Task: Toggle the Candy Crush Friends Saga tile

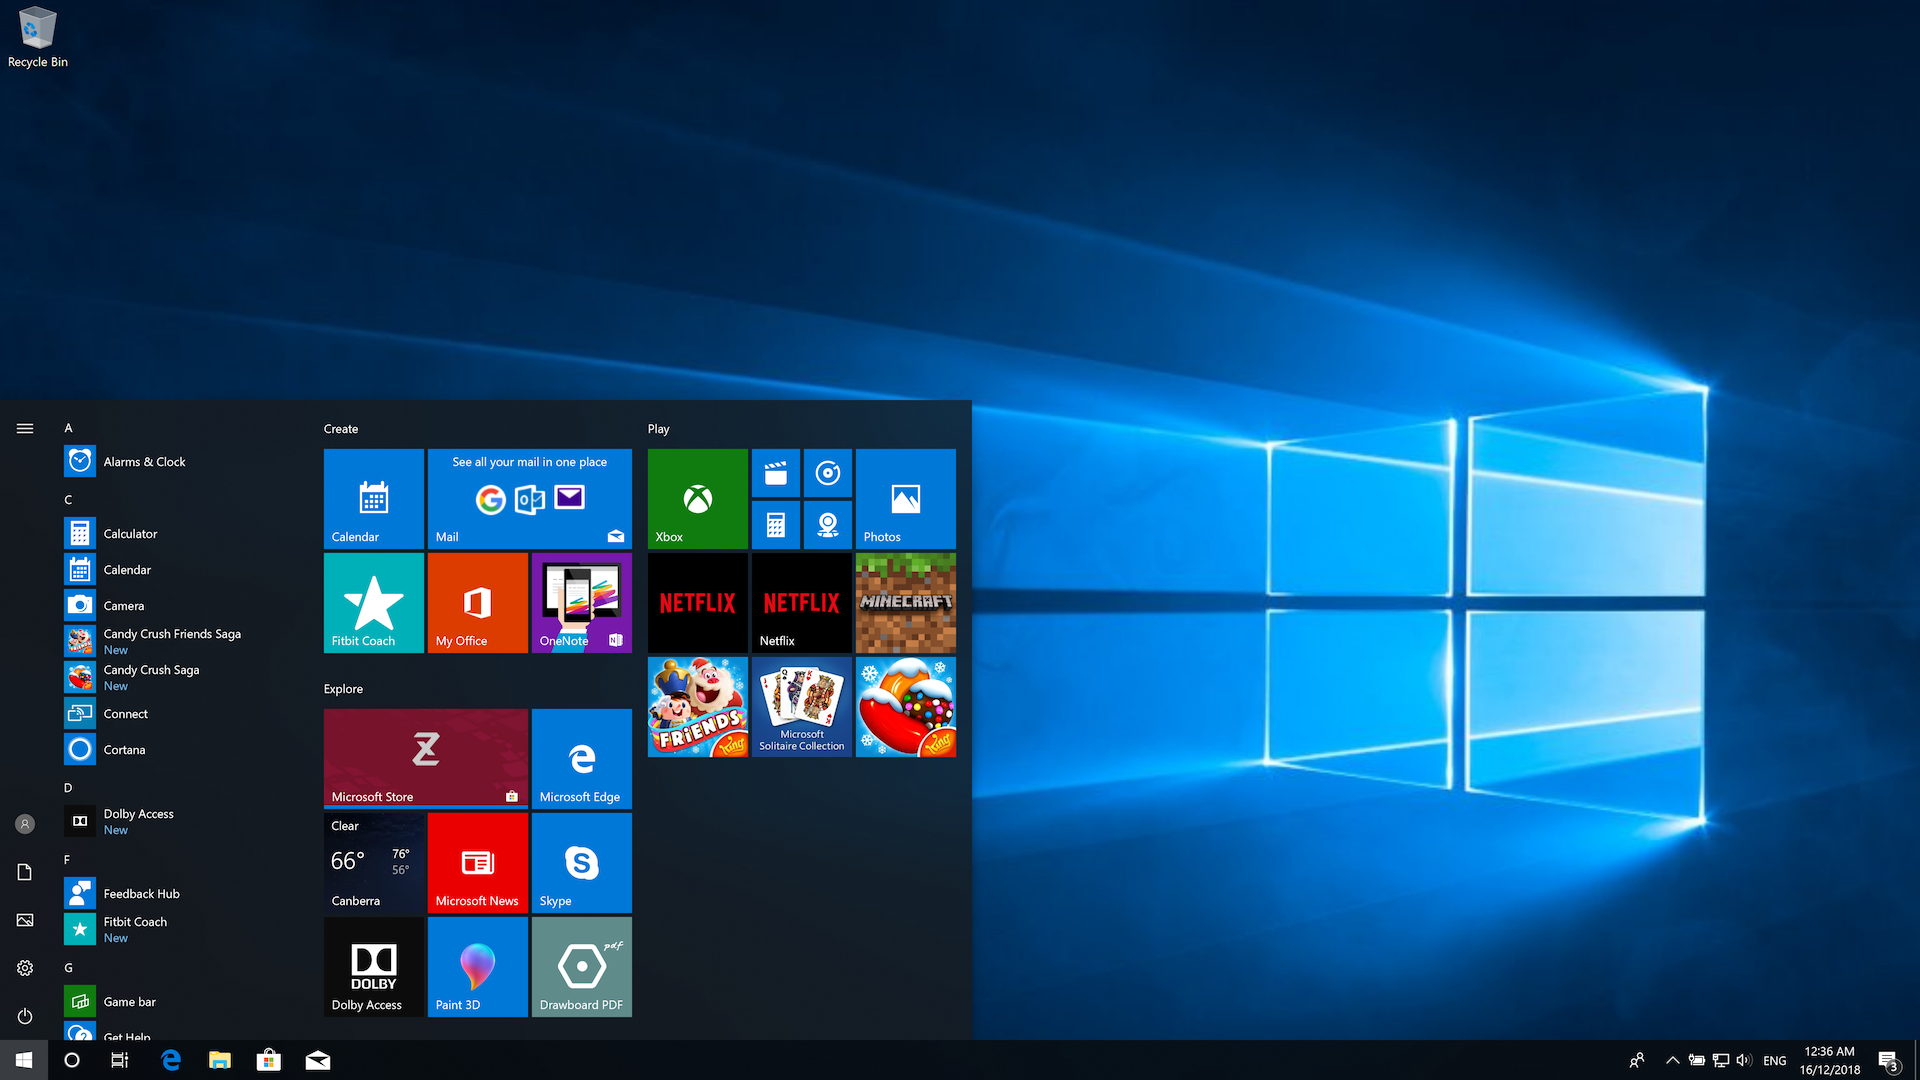Action: point(695,707)
